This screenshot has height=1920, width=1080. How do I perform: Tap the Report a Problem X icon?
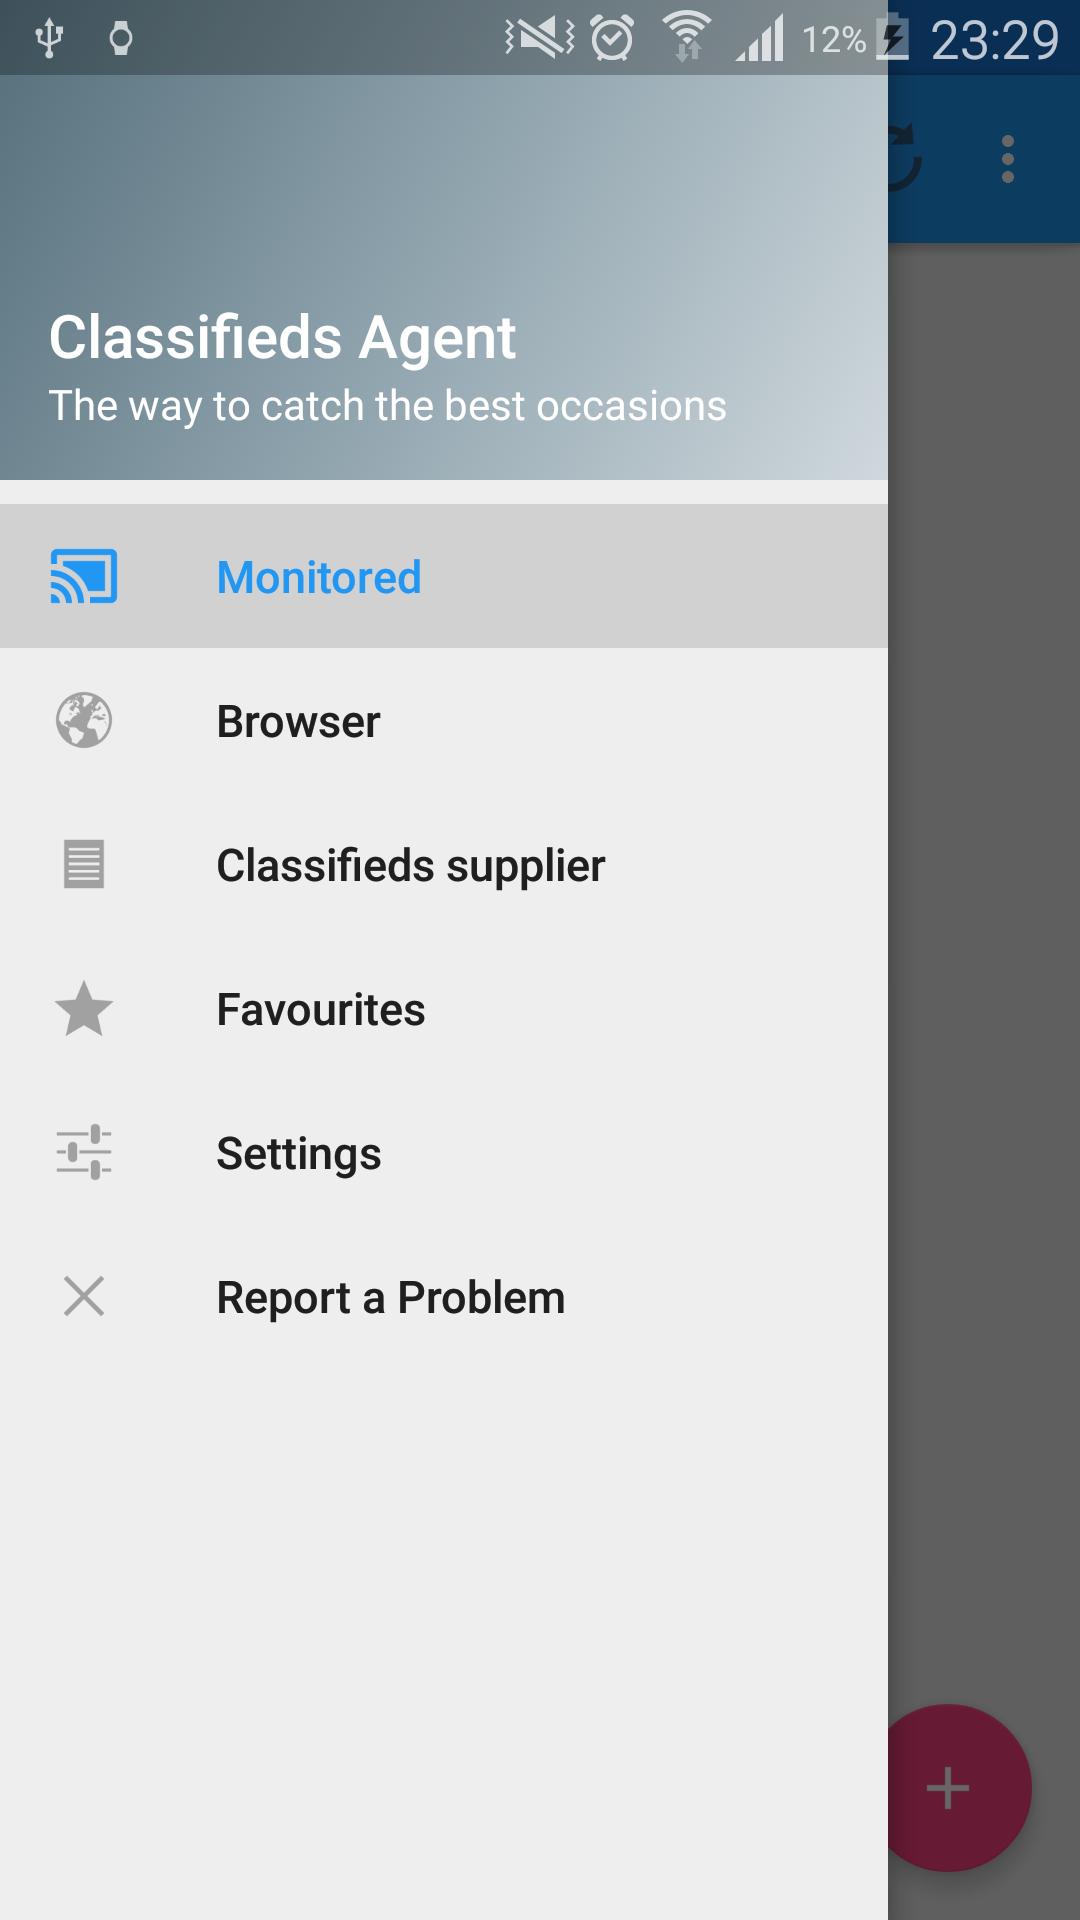pyautogui.click(x=84, y=1297)
